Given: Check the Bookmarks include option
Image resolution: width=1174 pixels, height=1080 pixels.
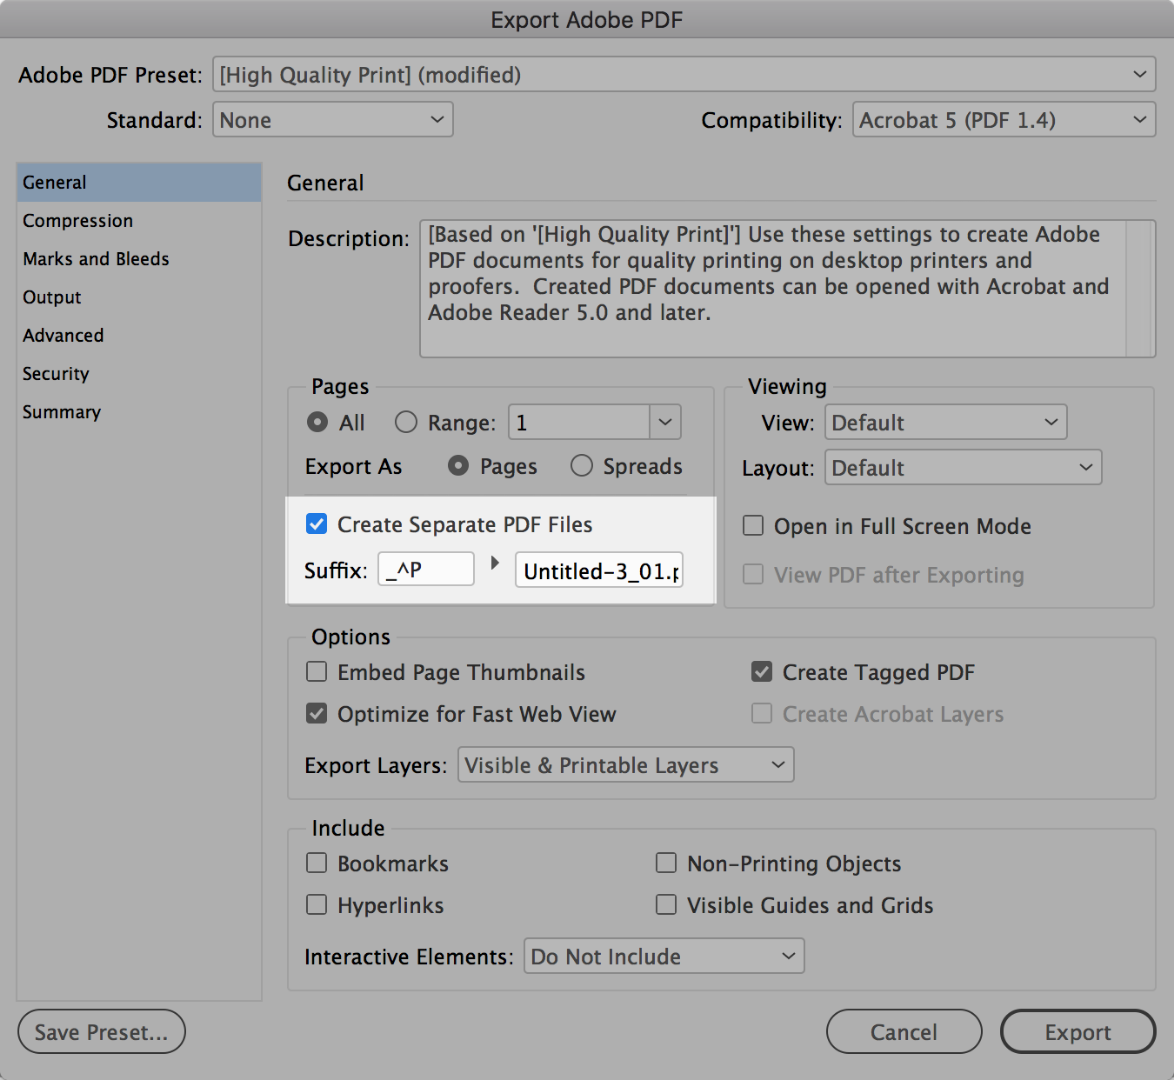Looking at the screenshot, I should click(317, 863).
